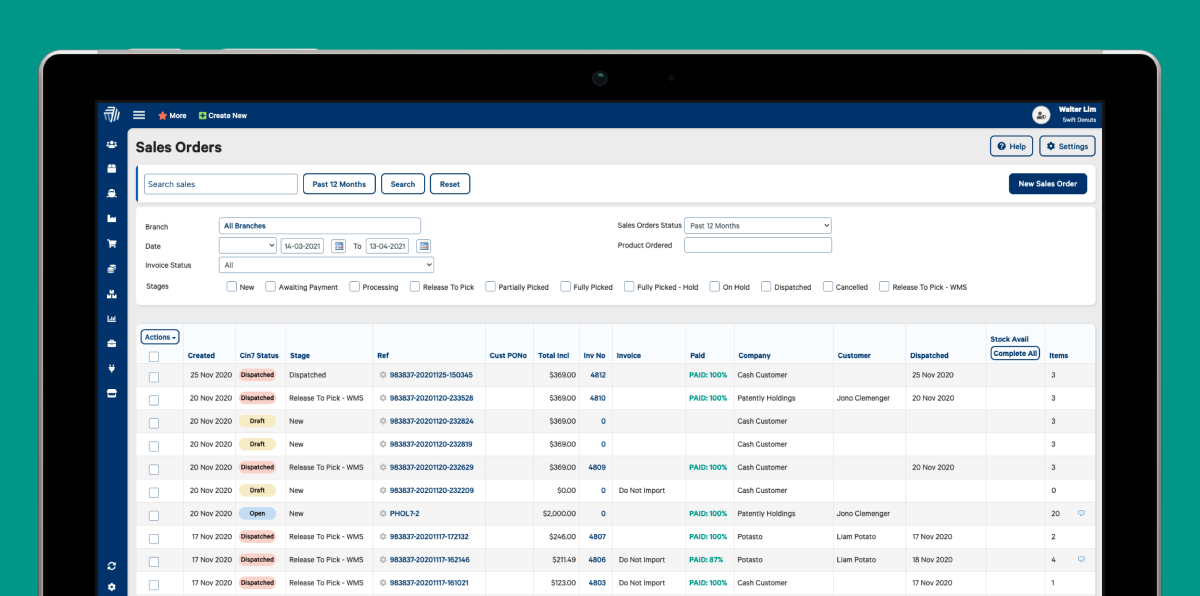Sort table by Company column header
The image size is (1200, 596).
point(754,355)
